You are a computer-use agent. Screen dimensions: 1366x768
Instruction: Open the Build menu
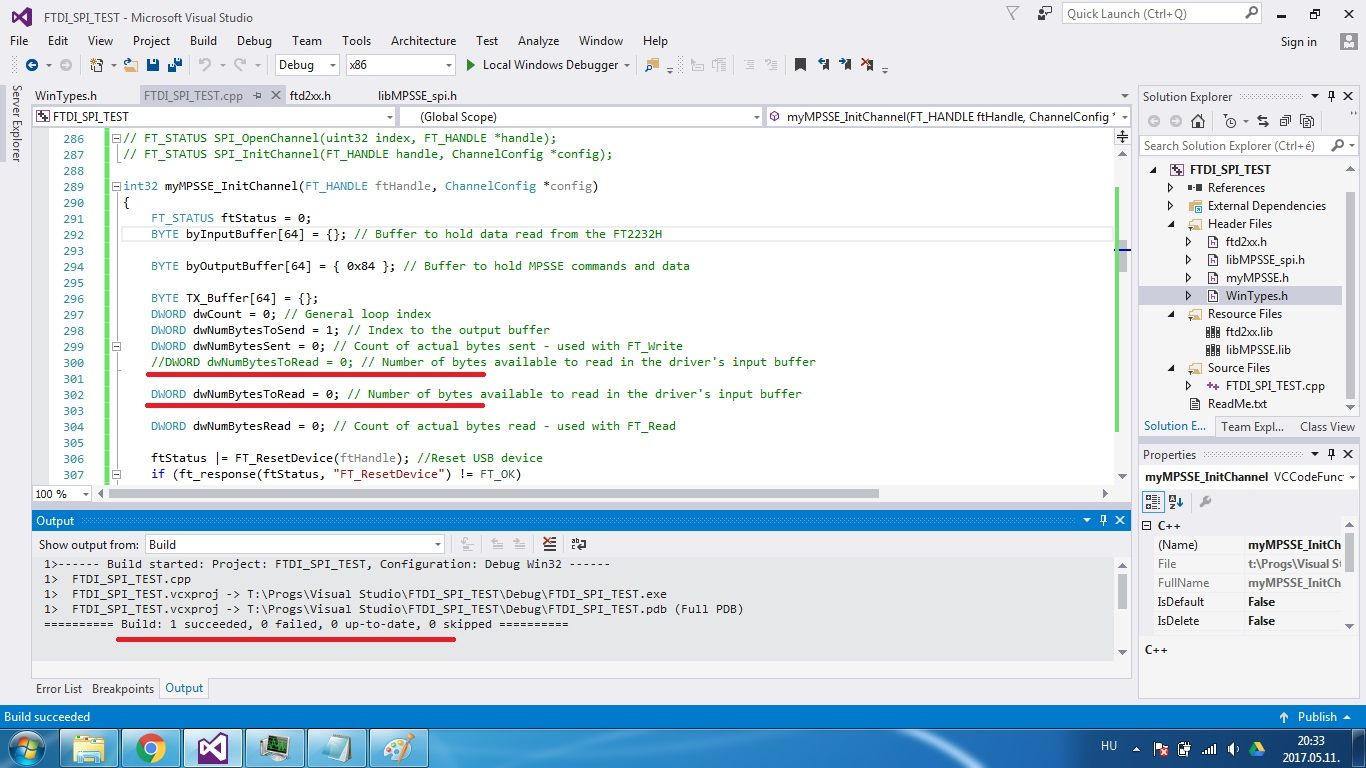click(203, 41)
